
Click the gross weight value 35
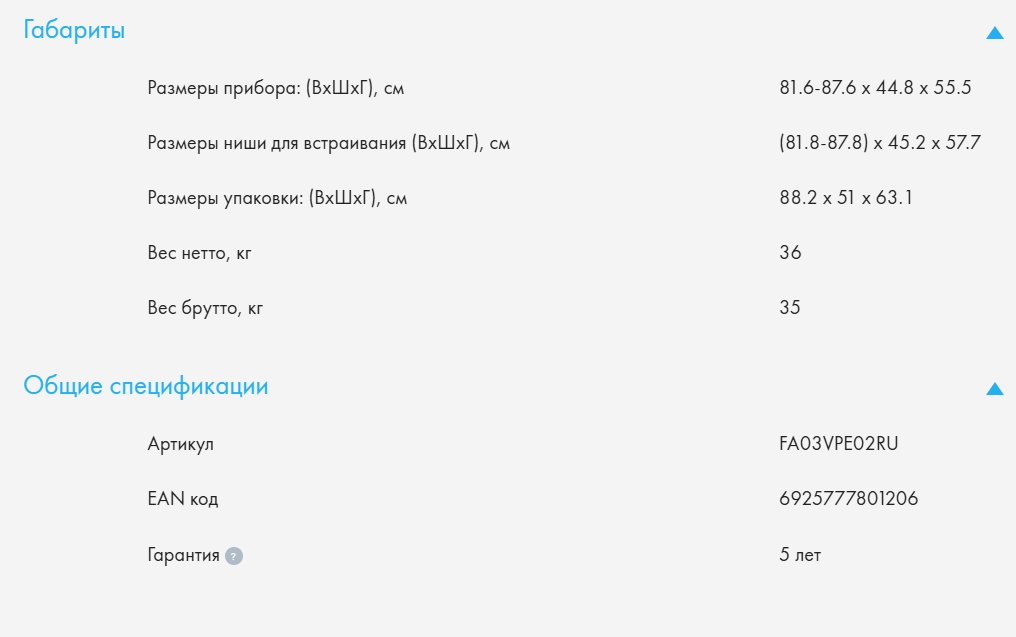point(790,308)
